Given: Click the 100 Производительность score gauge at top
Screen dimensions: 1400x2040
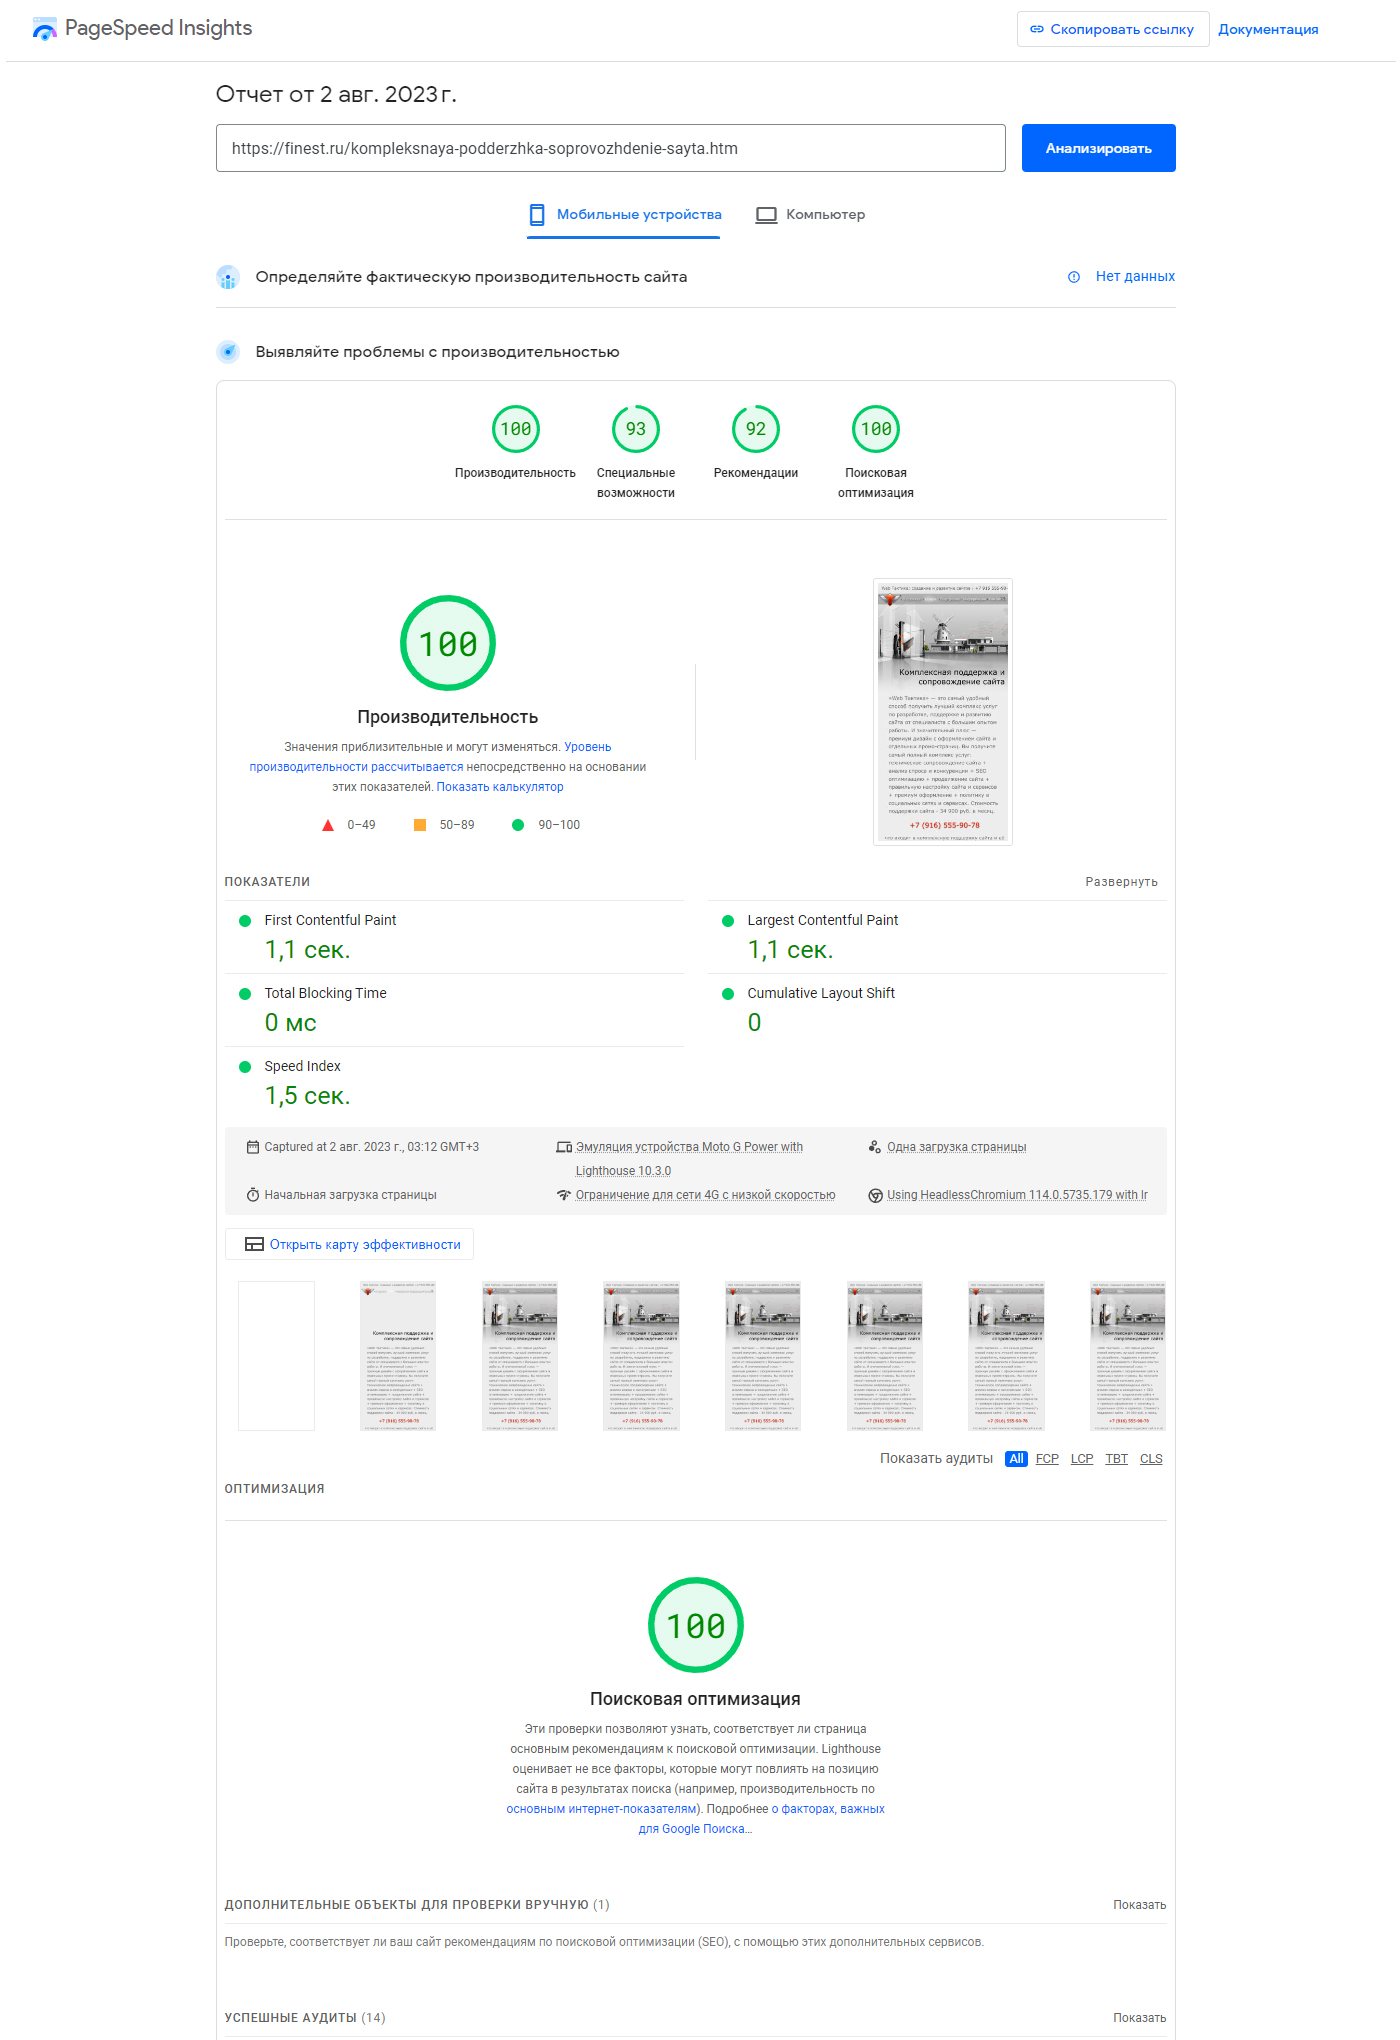Looking at the screenshot, I should point(516,429).
